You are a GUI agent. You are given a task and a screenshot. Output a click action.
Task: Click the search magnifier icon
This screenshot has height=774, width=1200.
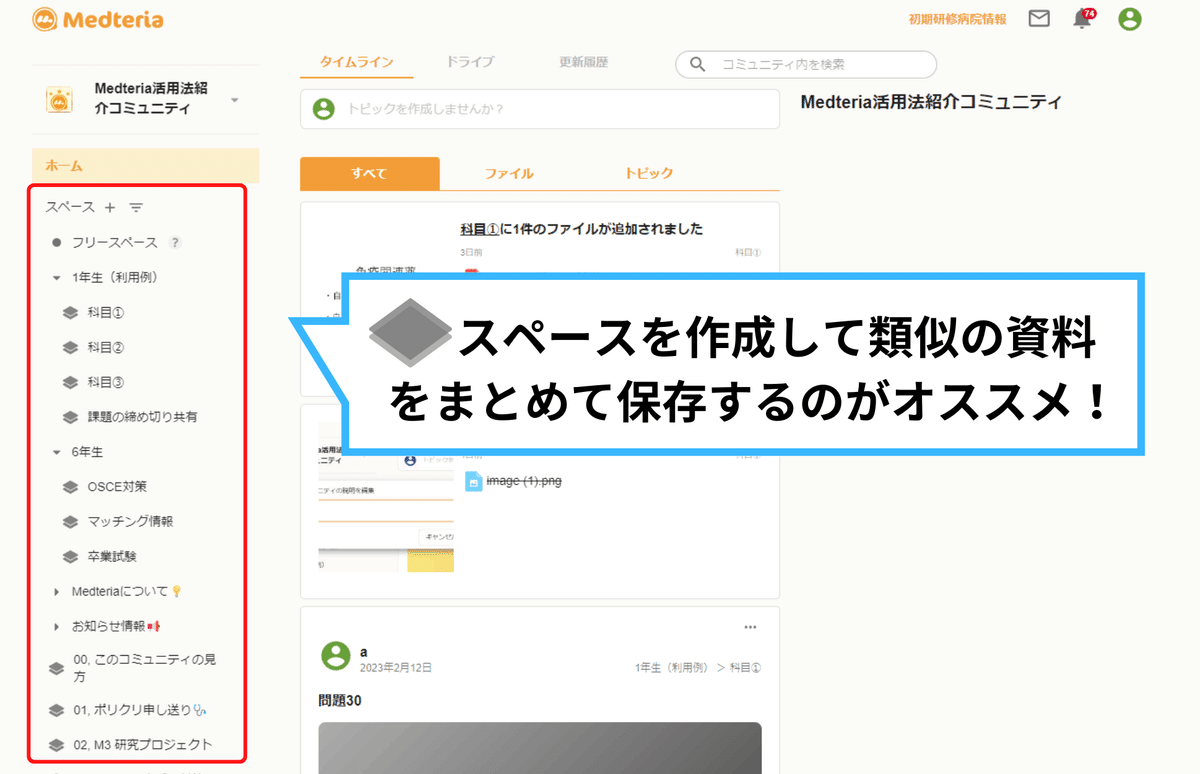pos(697,64)
